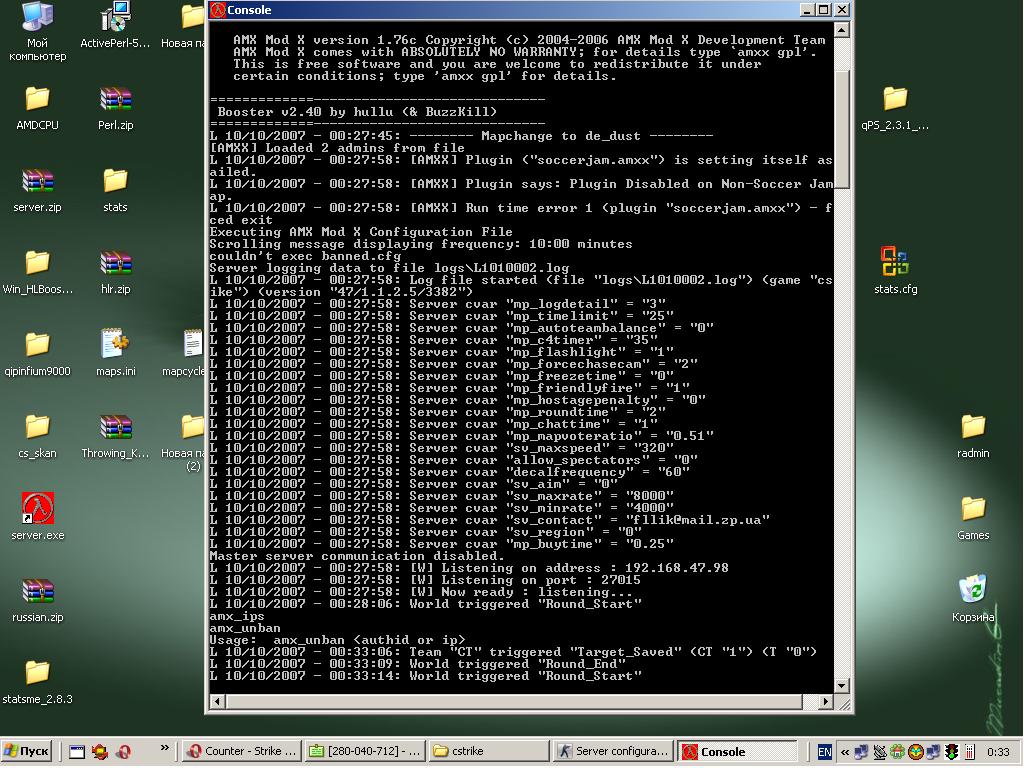Image resolution: width=1024 pixels, height=768 pixels.
Task: Open the qPS_2.3.1_... folder icon
Action: point(895,108)
